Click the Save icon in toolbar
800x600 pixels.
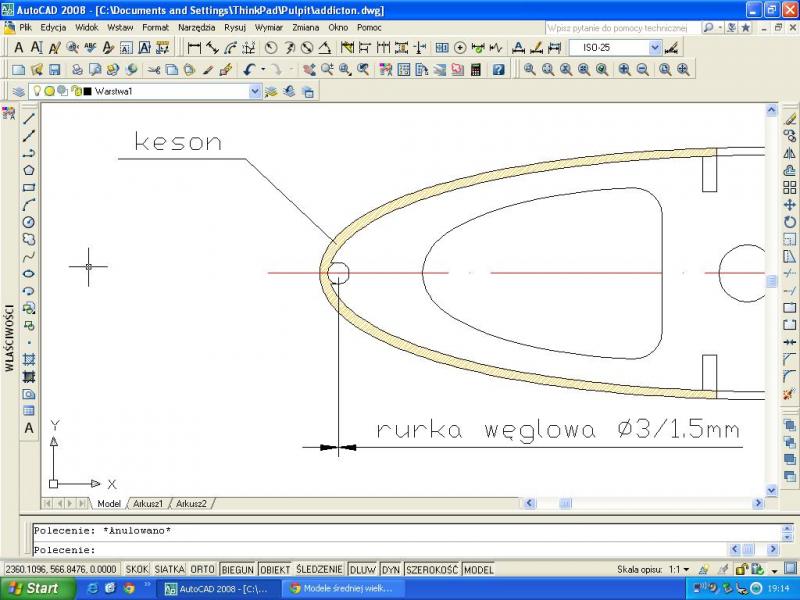[54, 69]
